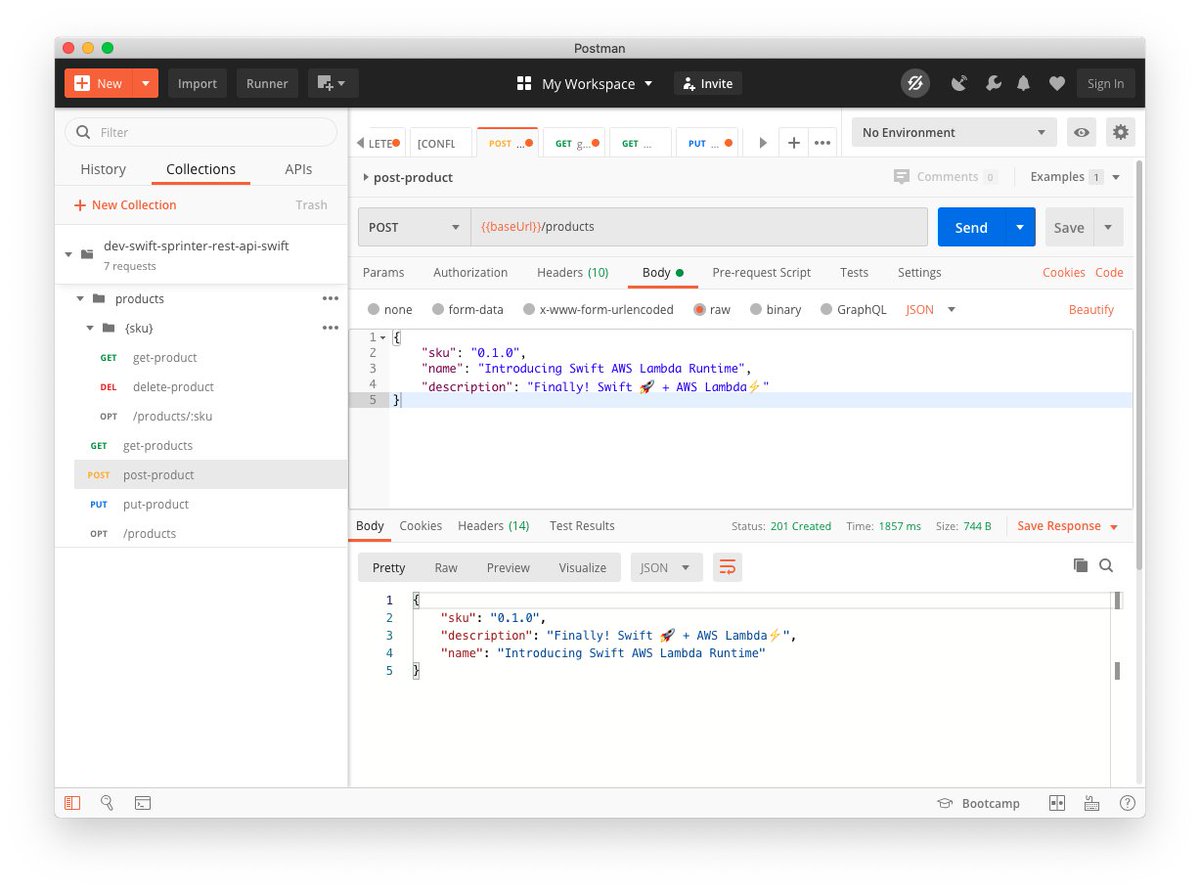Open Manage Environments gear icon
Image resolution: width=1200 pixels, height=890 pixels.
tap(1121, 132)
